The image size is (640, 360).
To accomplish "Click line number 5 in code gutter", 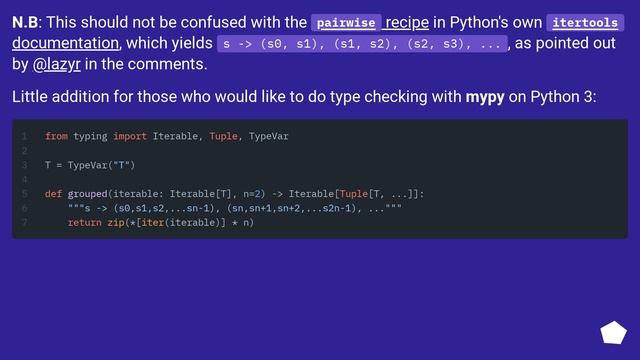I will pos(24,194).
